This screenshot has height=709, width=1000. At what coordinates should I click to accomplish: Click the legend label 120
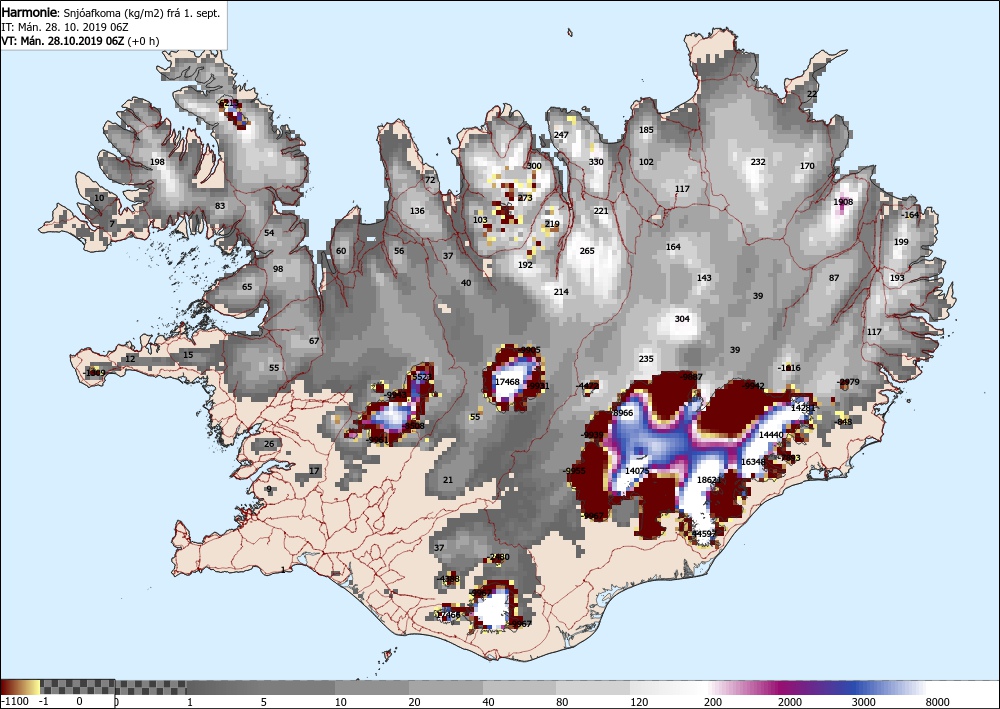click(x=638, y=702)
